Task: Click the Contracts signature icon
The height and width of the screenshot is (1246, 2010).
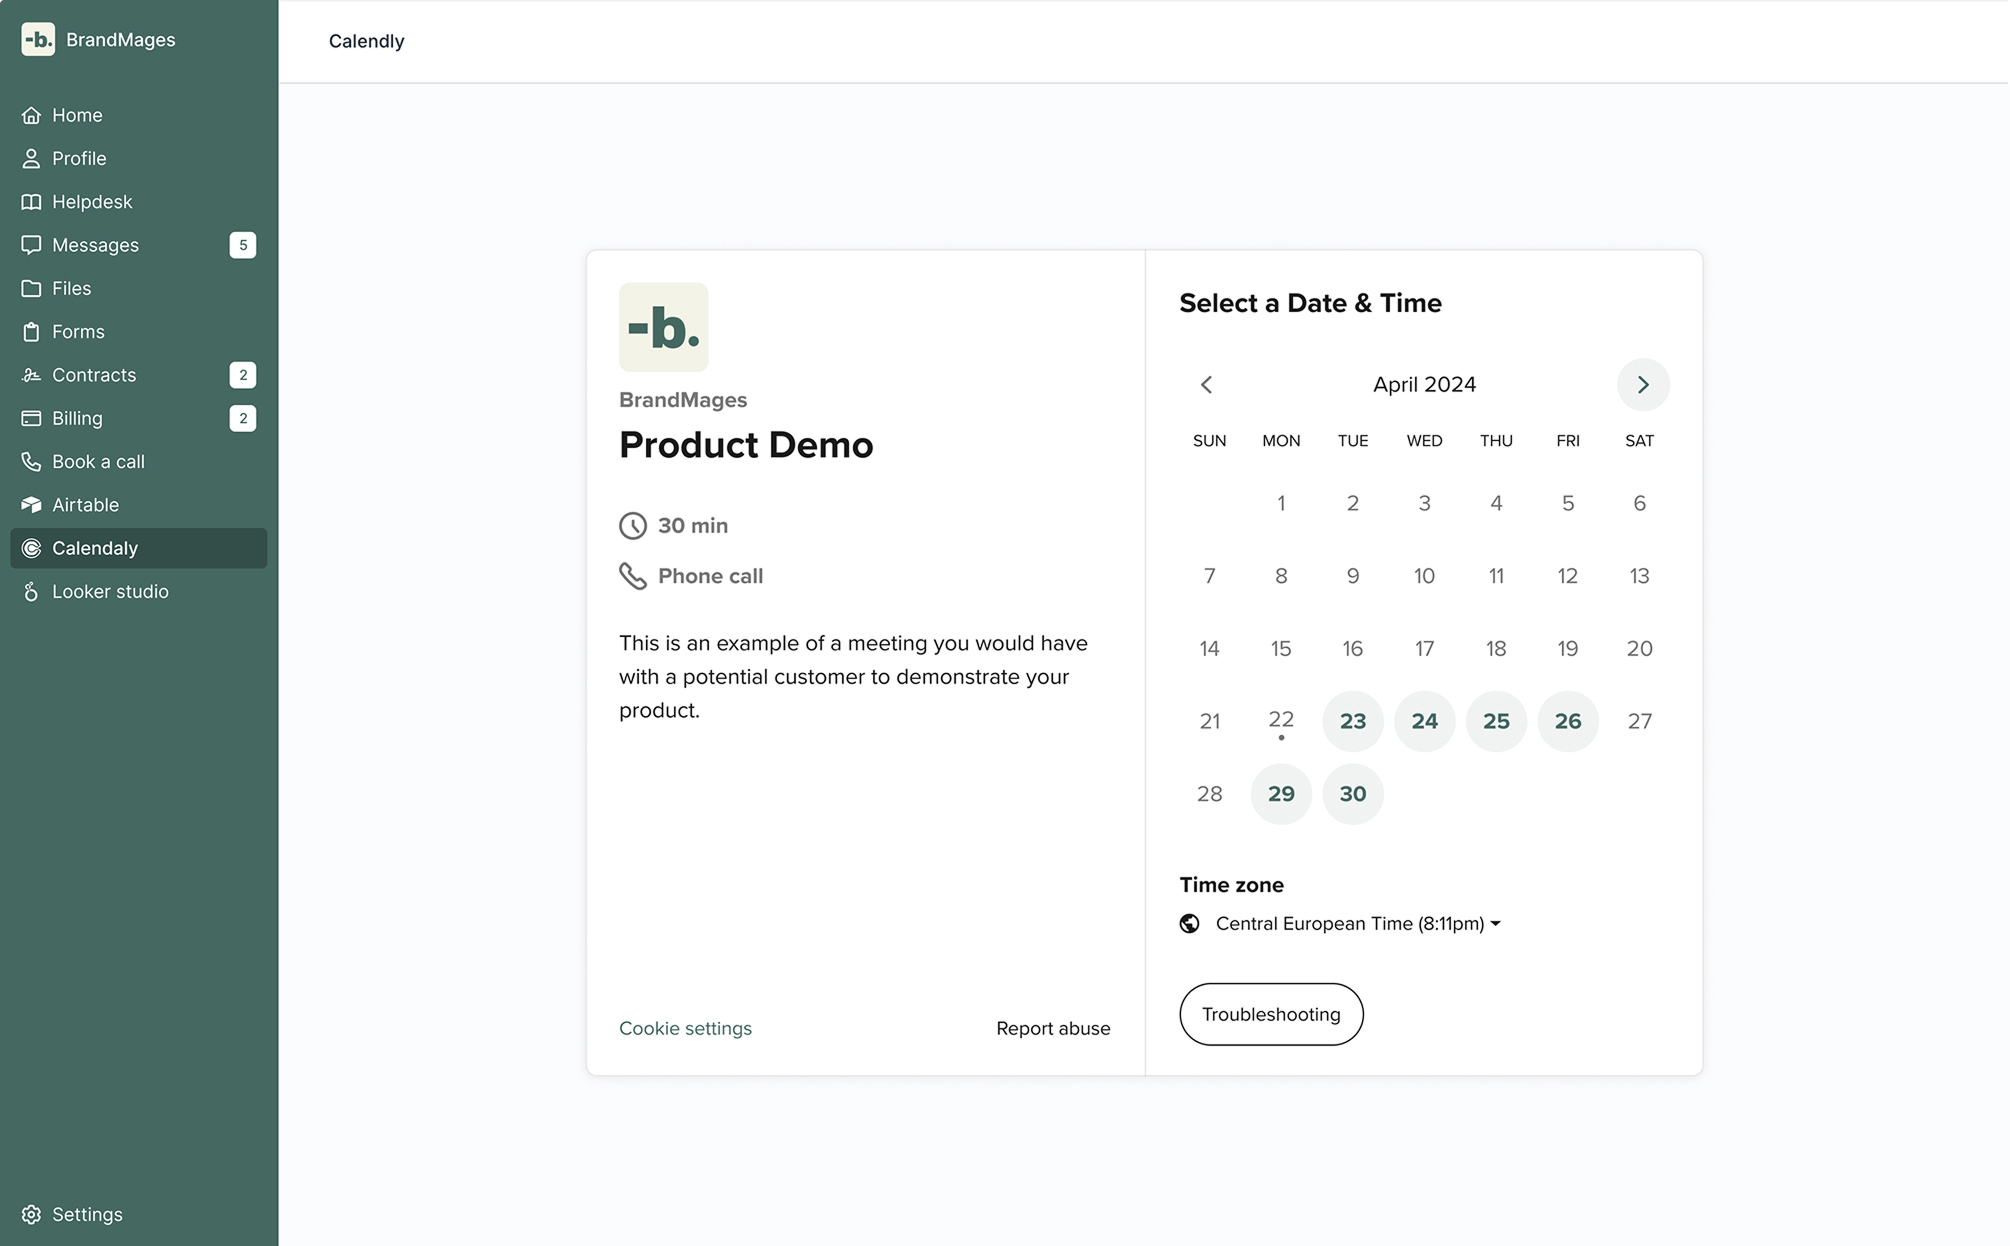Action: (31, 375)
